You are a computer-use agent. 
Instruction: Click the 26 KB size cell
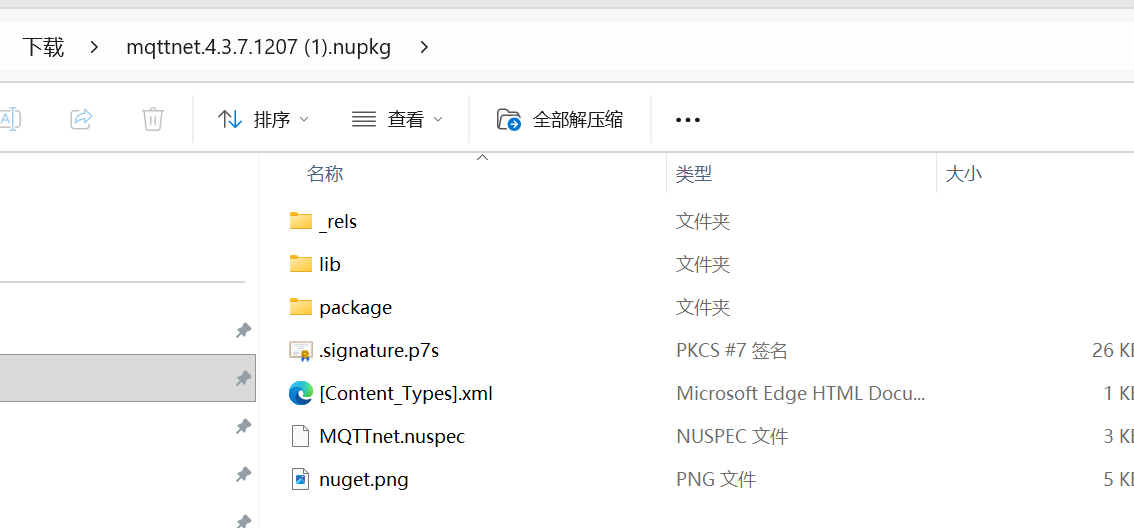(1113, 352)
